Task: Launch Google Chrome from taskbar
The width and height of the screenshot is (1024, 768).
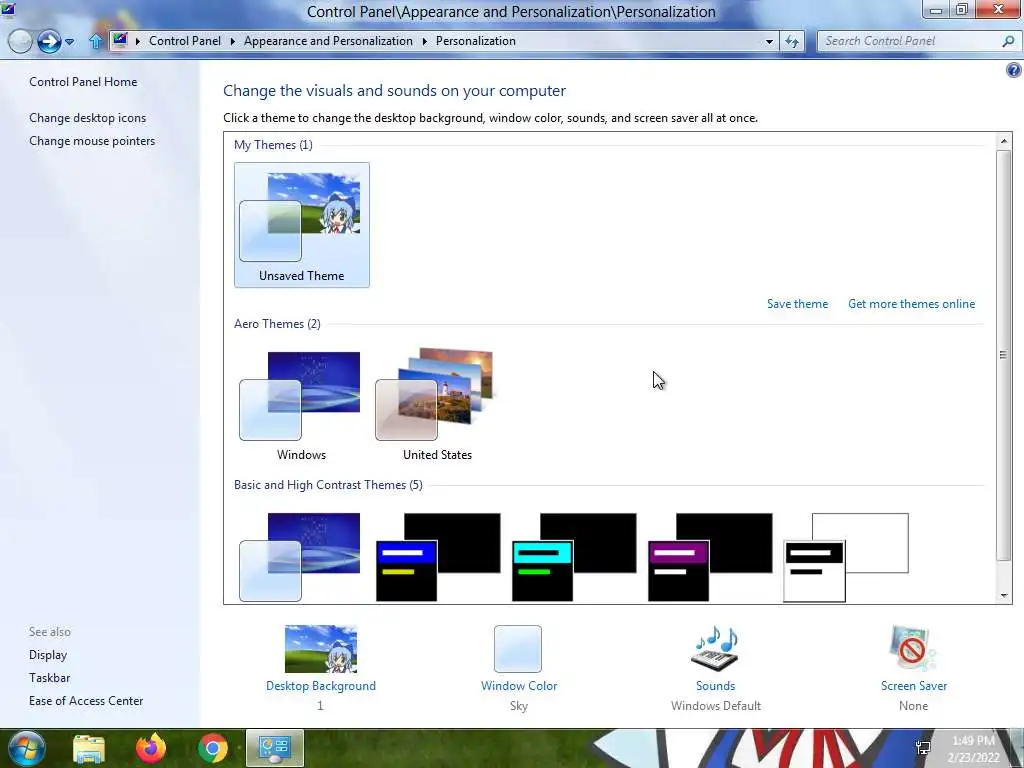Action: [213, 748]
